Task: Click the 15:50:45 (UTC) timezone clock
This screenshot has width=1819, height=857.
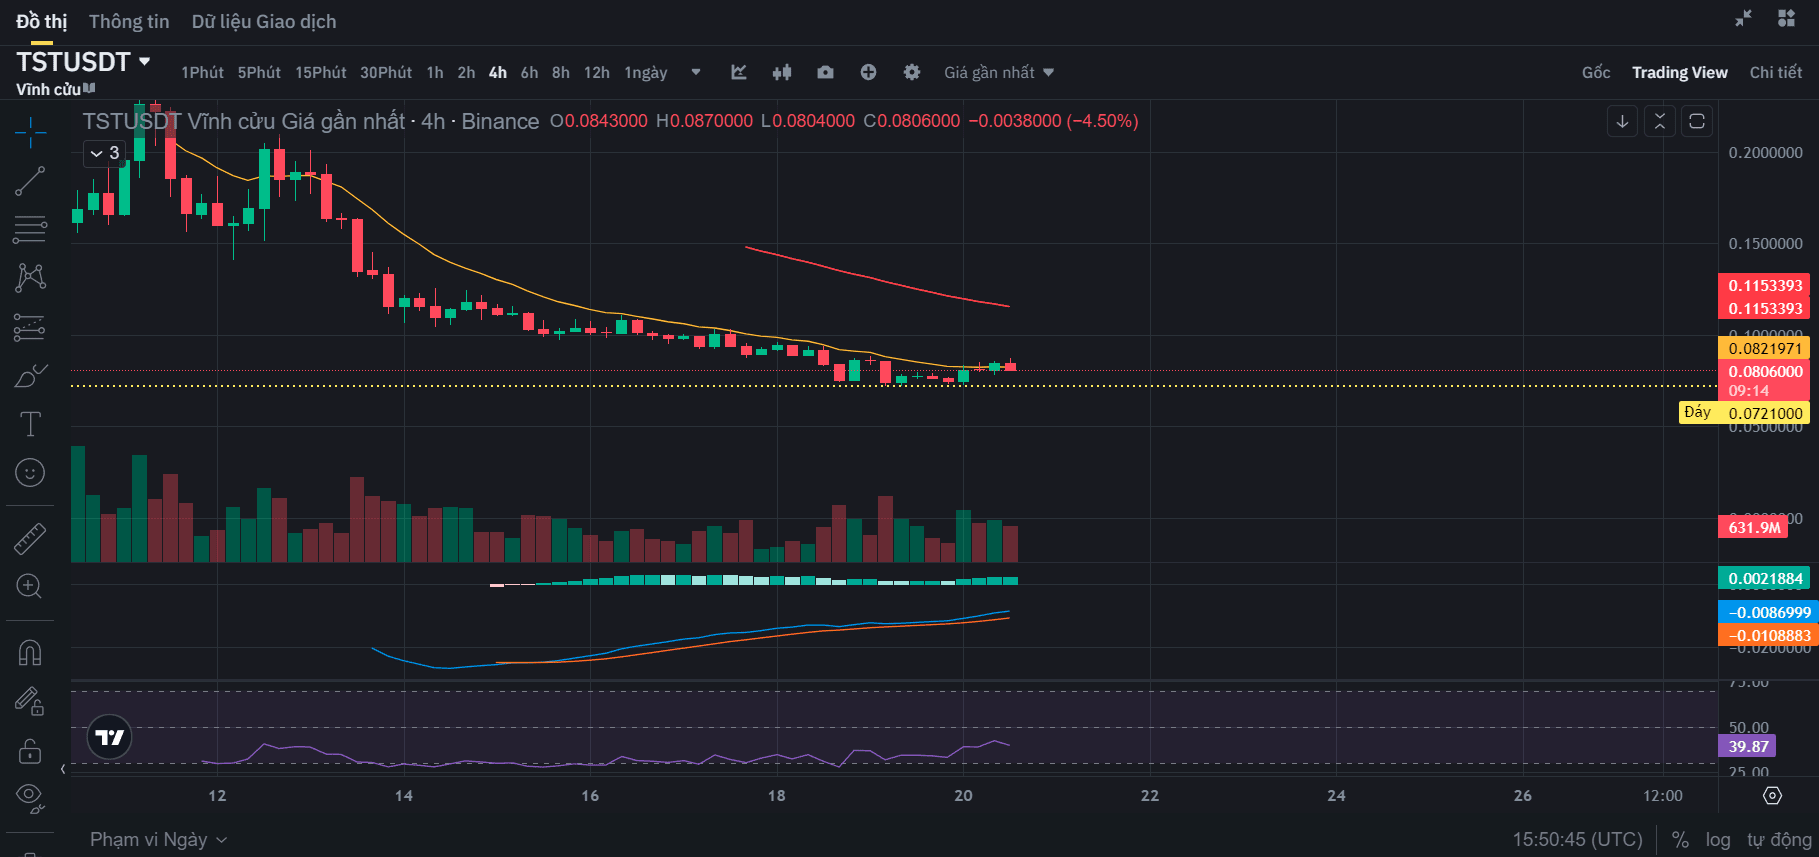Action: 1577,840
